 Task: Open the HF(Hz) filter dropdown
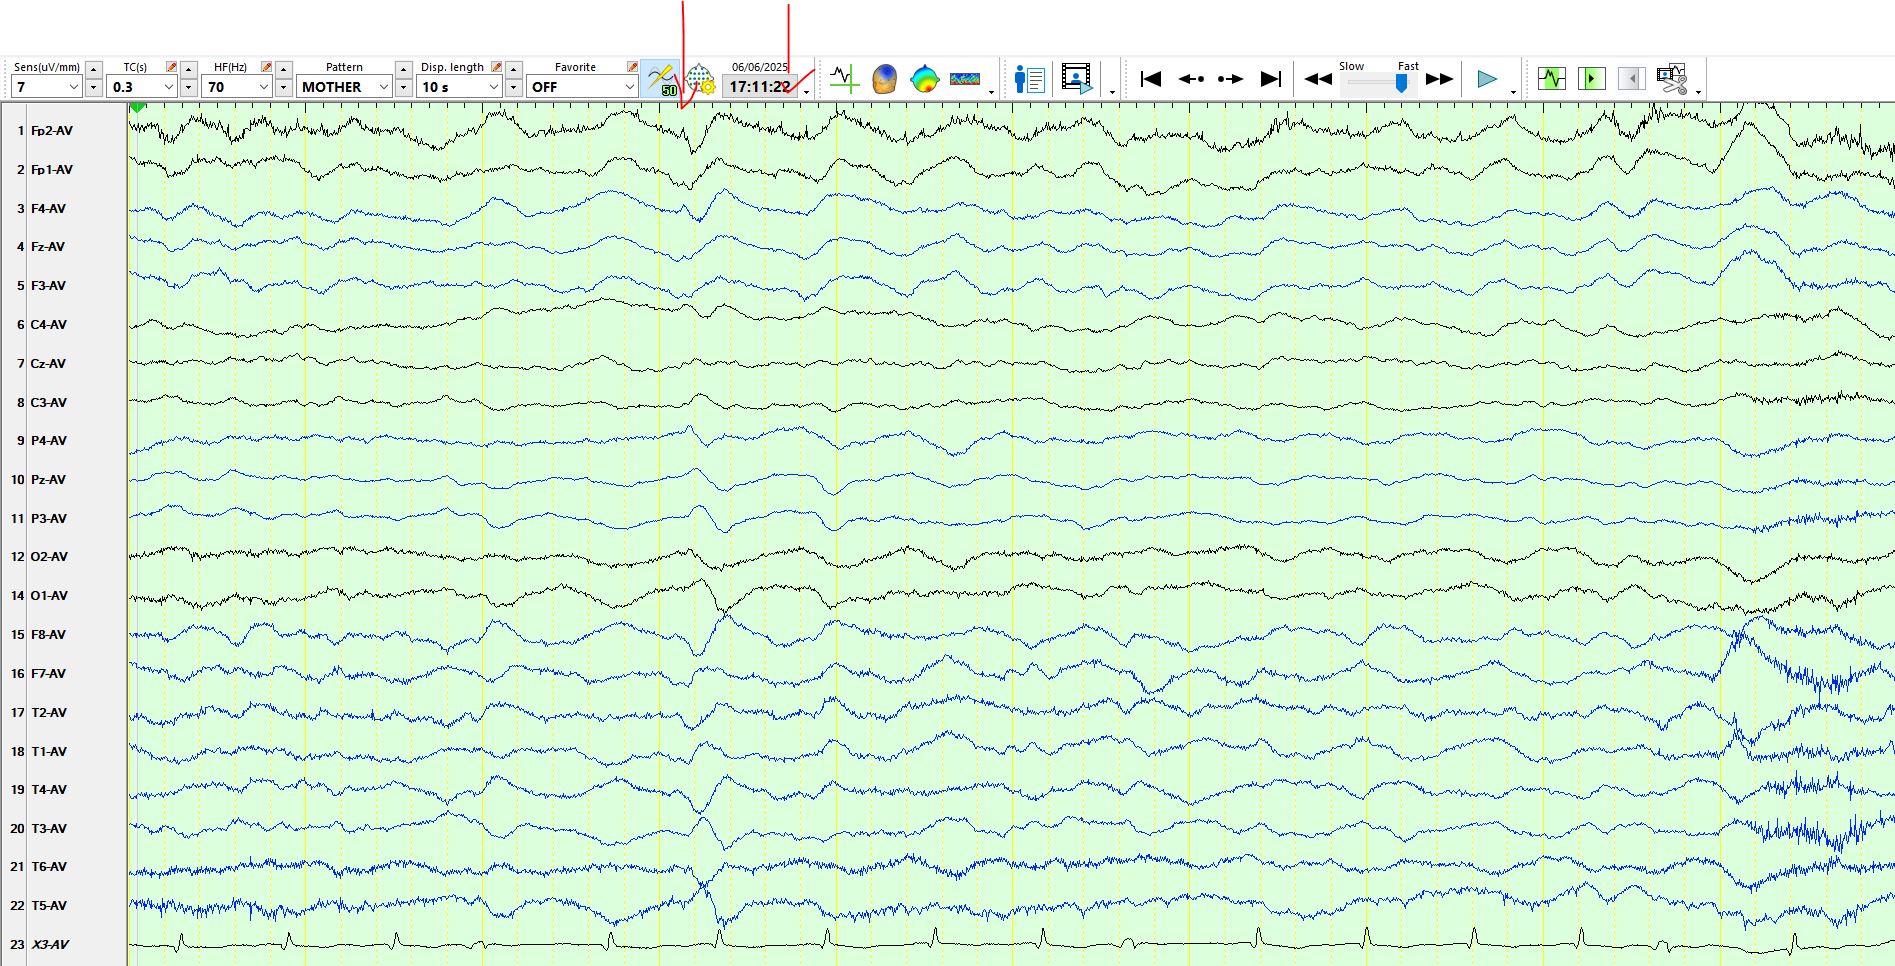pos(237,87)
